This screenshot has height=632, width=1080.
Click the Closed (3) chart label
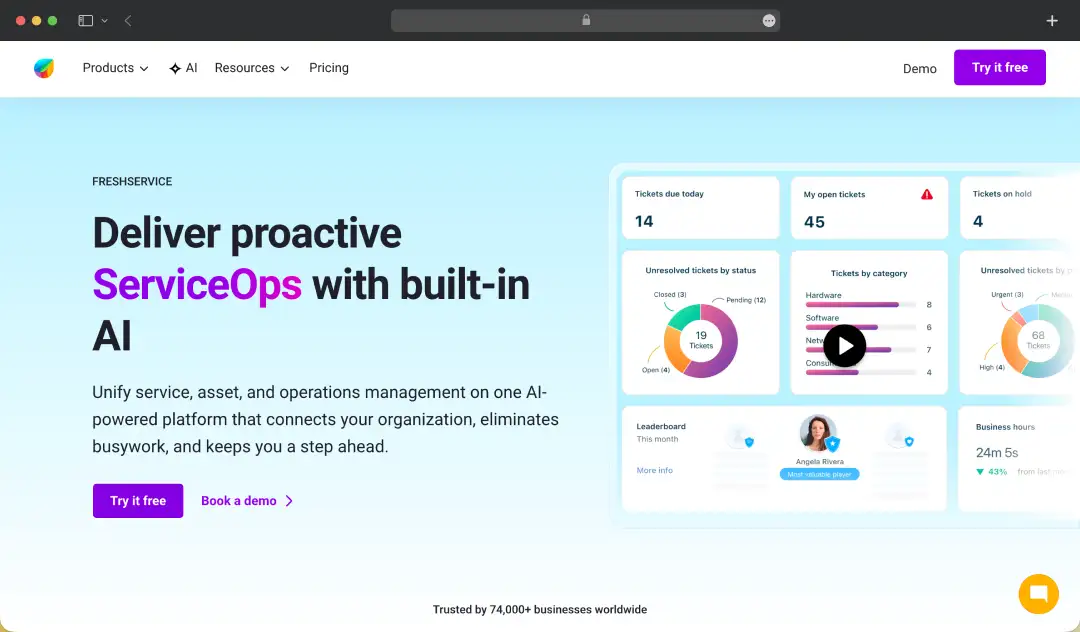pos(670,295)
